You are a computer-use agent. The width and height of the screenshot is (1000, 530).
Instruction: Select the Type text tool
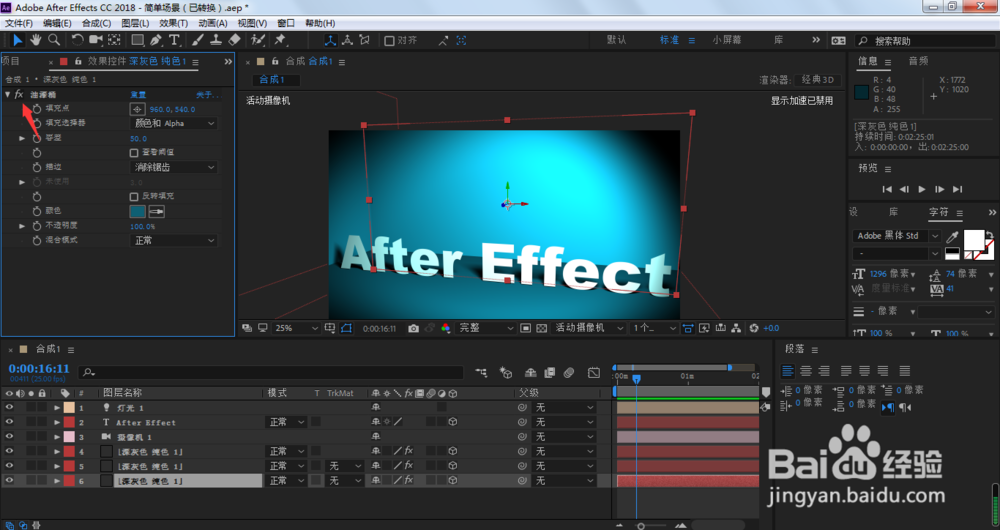(174, 40)
